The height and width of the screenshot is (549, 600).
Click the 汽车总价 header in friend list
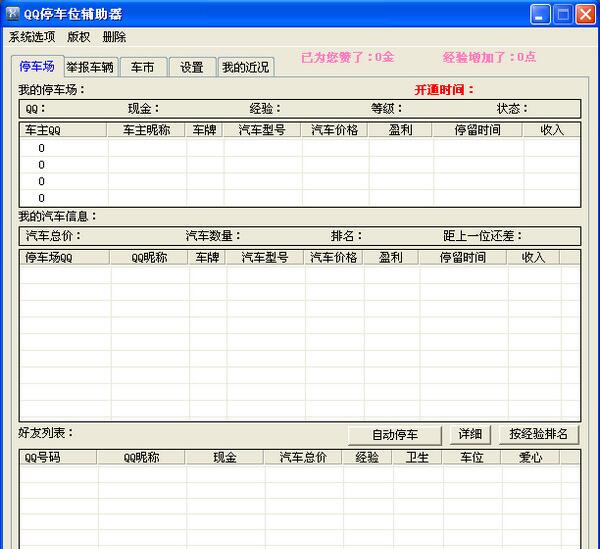pos(302,457)
